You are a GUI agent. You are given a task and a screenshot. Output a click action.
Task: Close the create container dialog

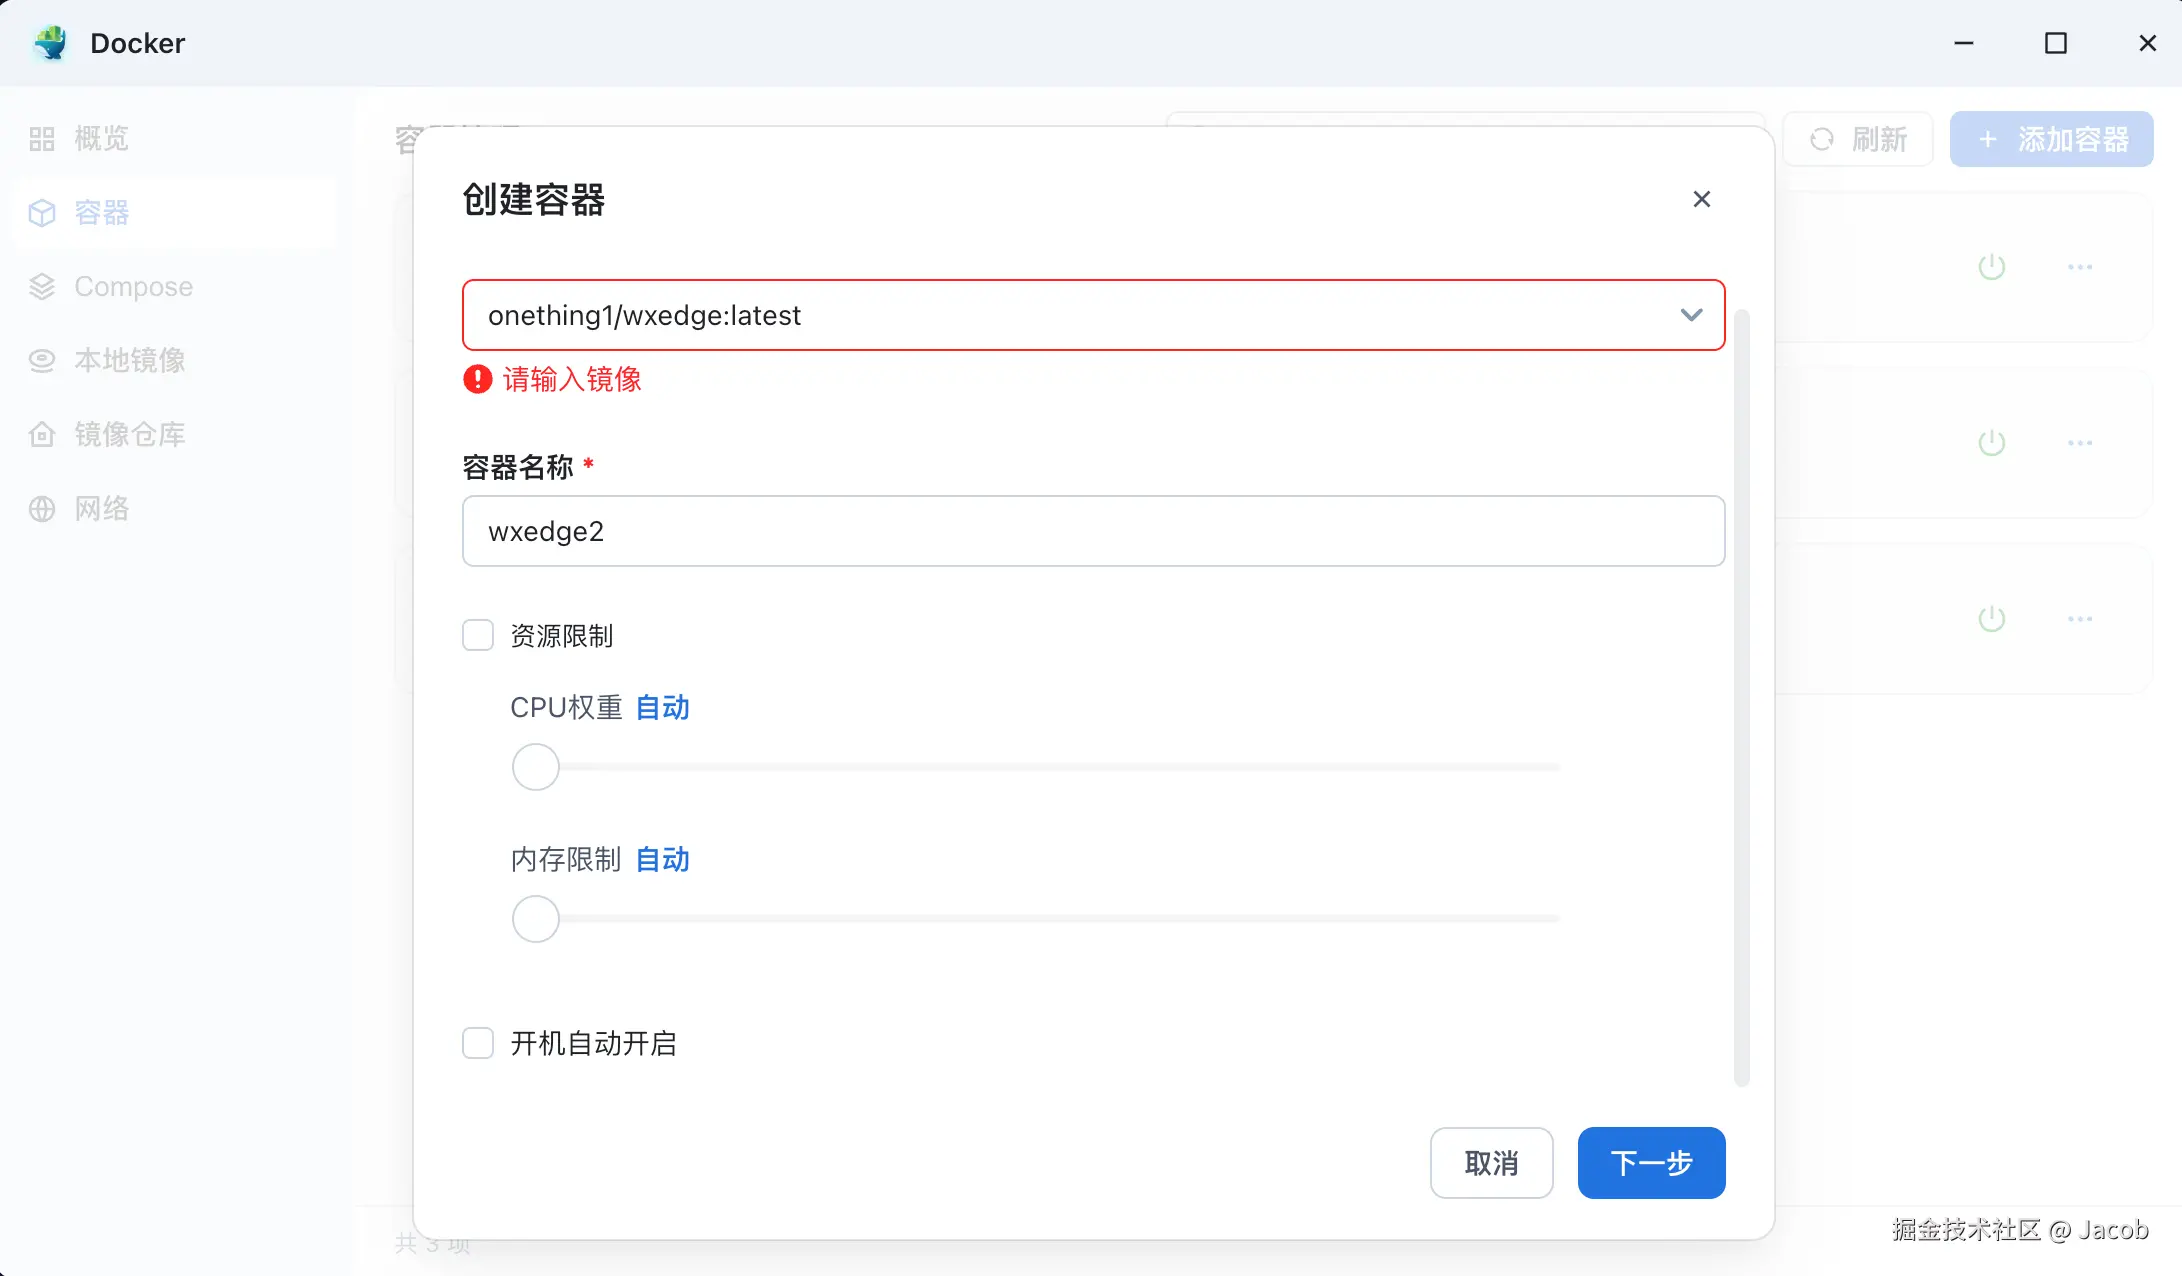[x=1701, y=199]
